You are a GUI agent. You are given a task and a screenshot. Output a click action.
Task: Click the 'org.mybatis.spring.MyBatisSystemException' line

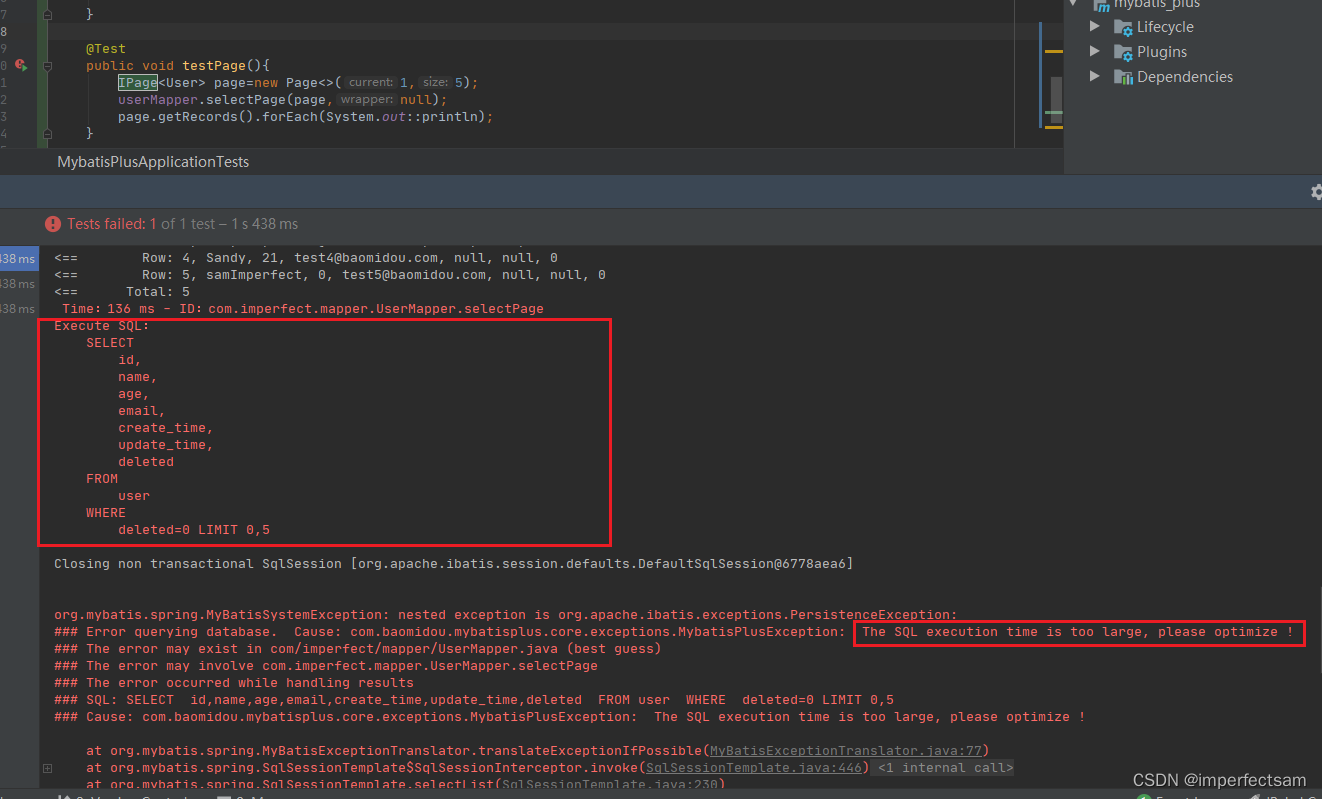[506, 615]
